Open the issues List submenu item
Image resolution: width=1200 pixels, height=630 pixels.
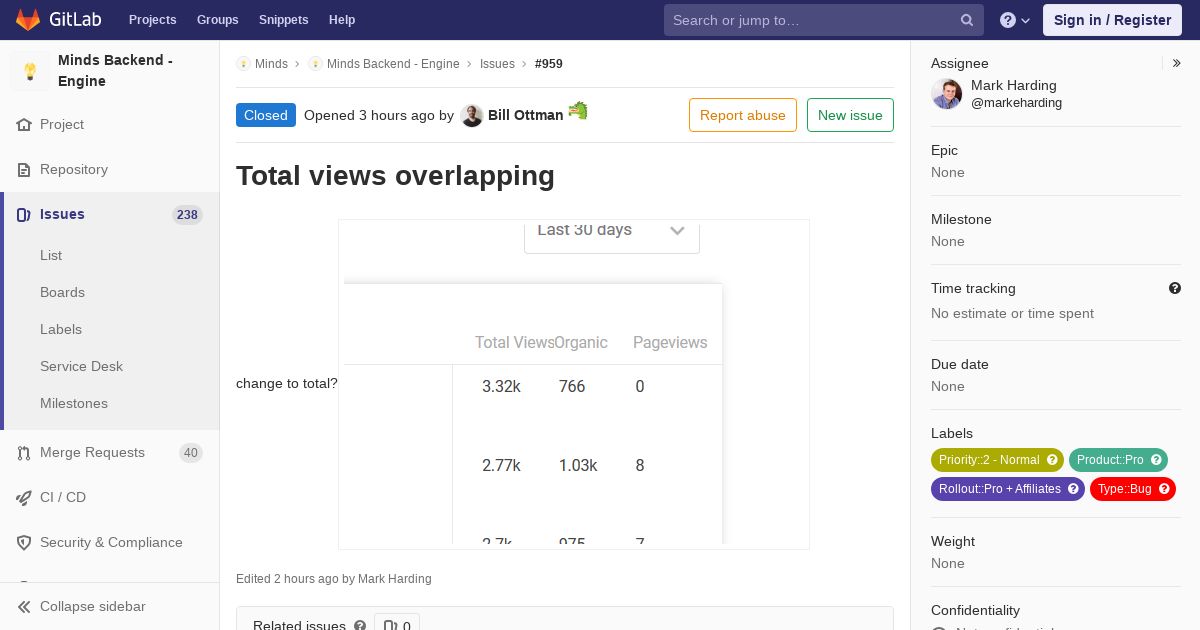click(x=51, y=255)
